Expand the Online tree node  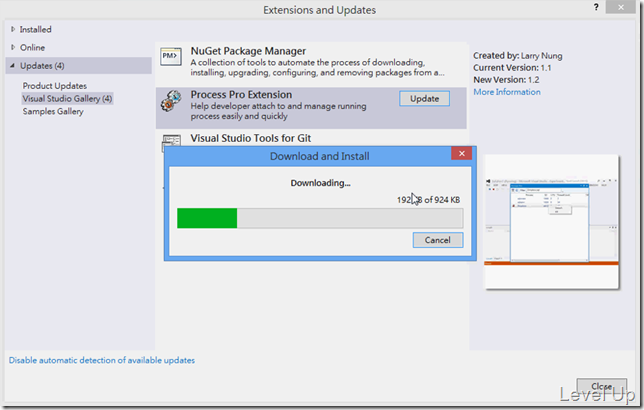[13, 47]
